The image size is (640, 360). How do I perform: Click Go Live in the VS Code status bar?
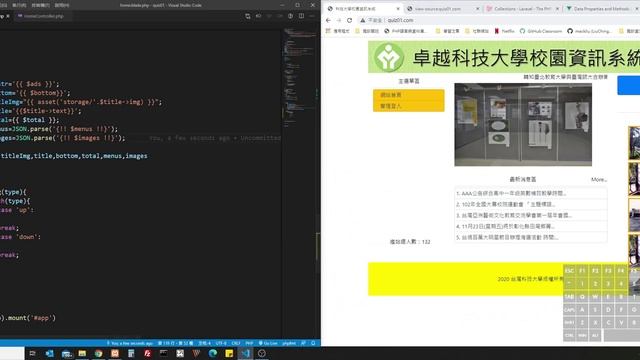pos(268,343)
